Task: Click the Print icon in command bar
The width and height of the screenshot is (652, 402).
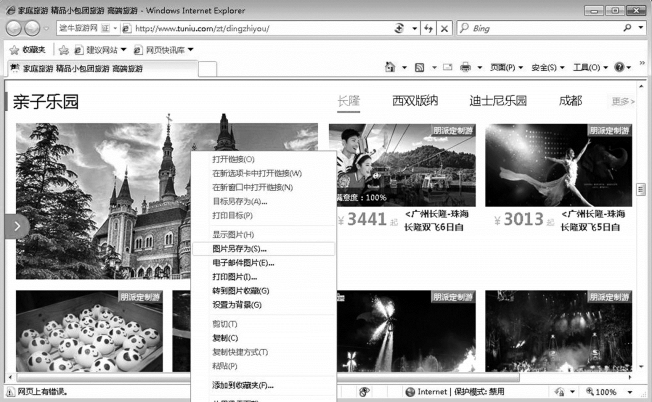Action: [x=465, y=67]
